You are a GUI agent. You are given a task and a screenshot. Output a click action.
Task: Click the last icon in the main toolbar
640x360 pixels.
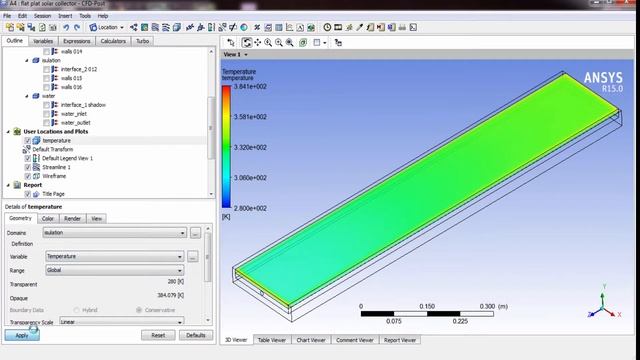(x=413, y=27)
